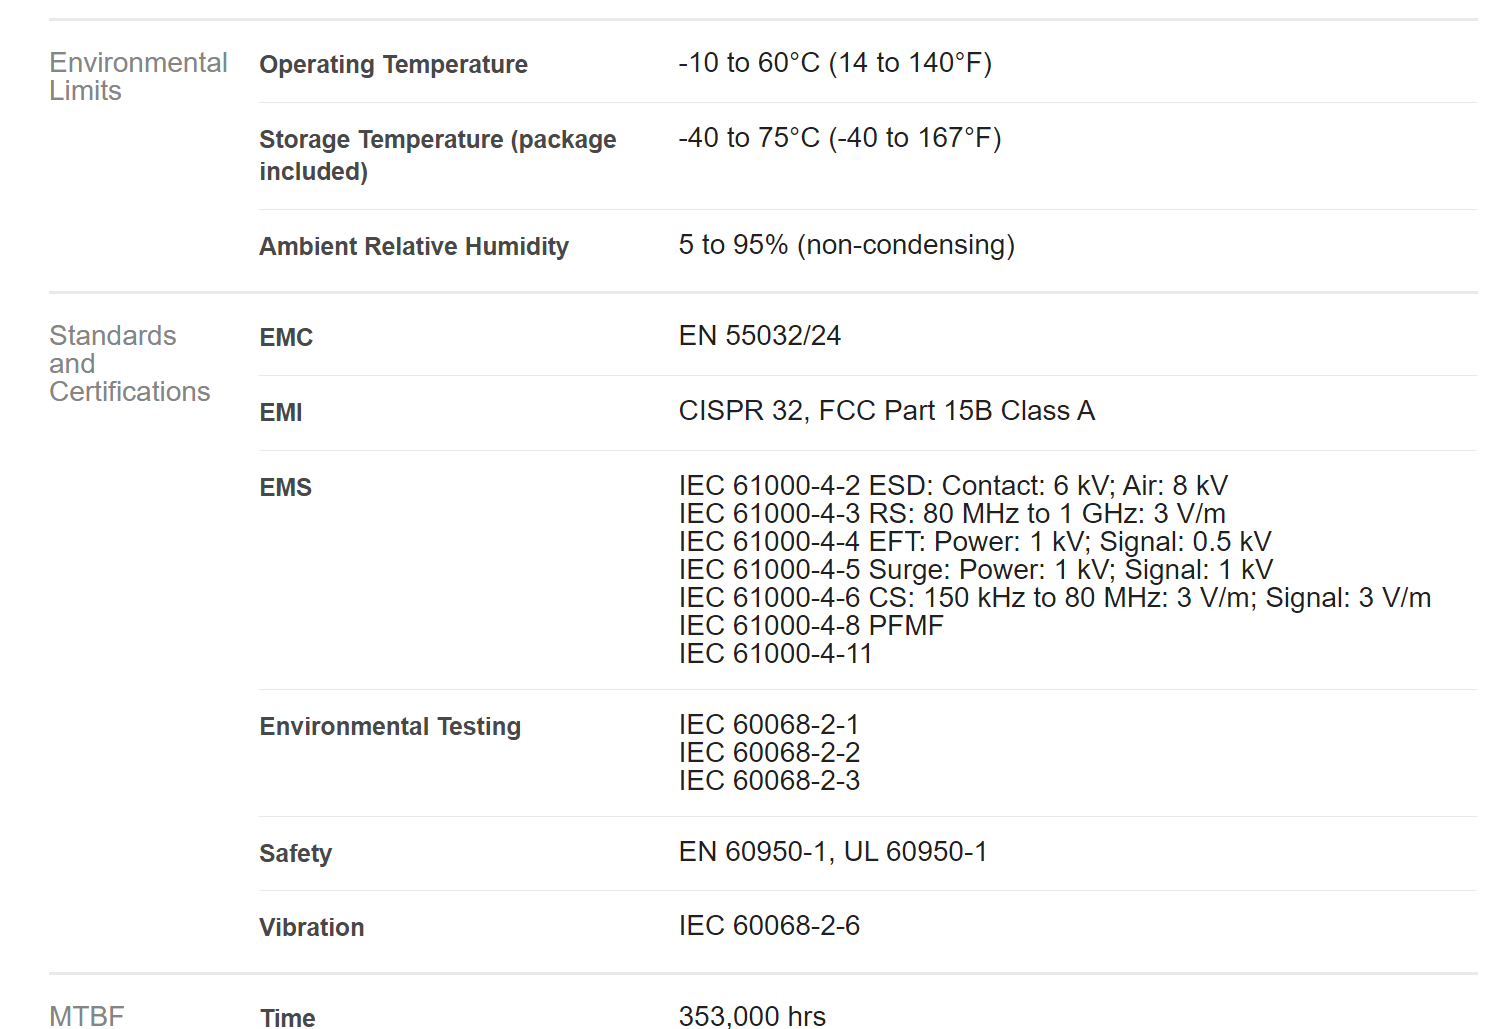Click the EMI row label
The height and width of the screenshot is (1029, 1508).
280,413
